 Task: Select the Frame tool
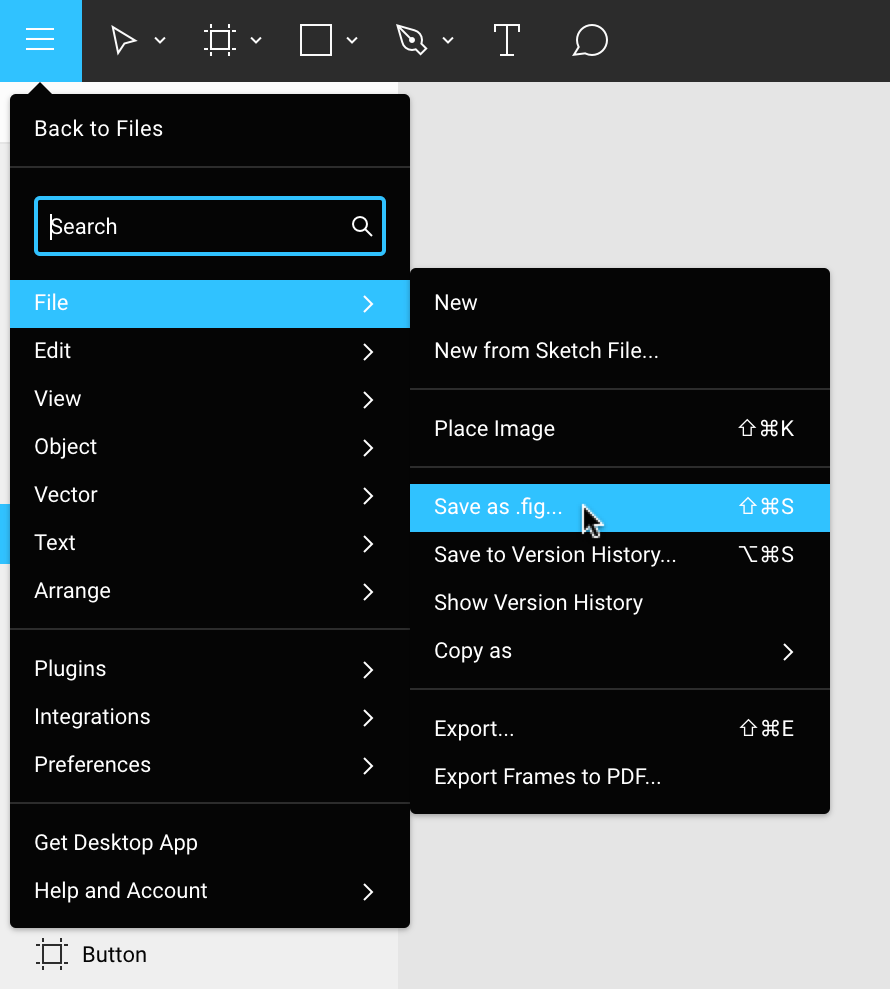point(220,40)
